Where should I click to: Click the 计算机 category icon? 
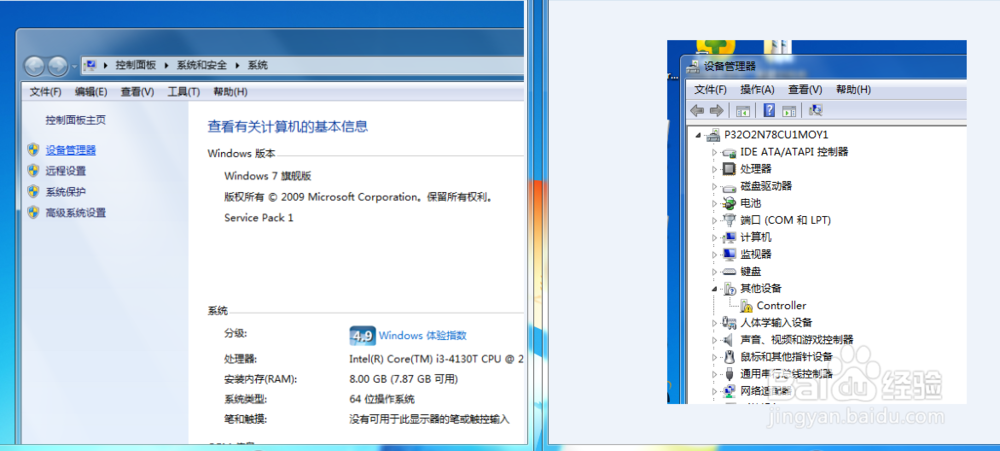[729, 237]
